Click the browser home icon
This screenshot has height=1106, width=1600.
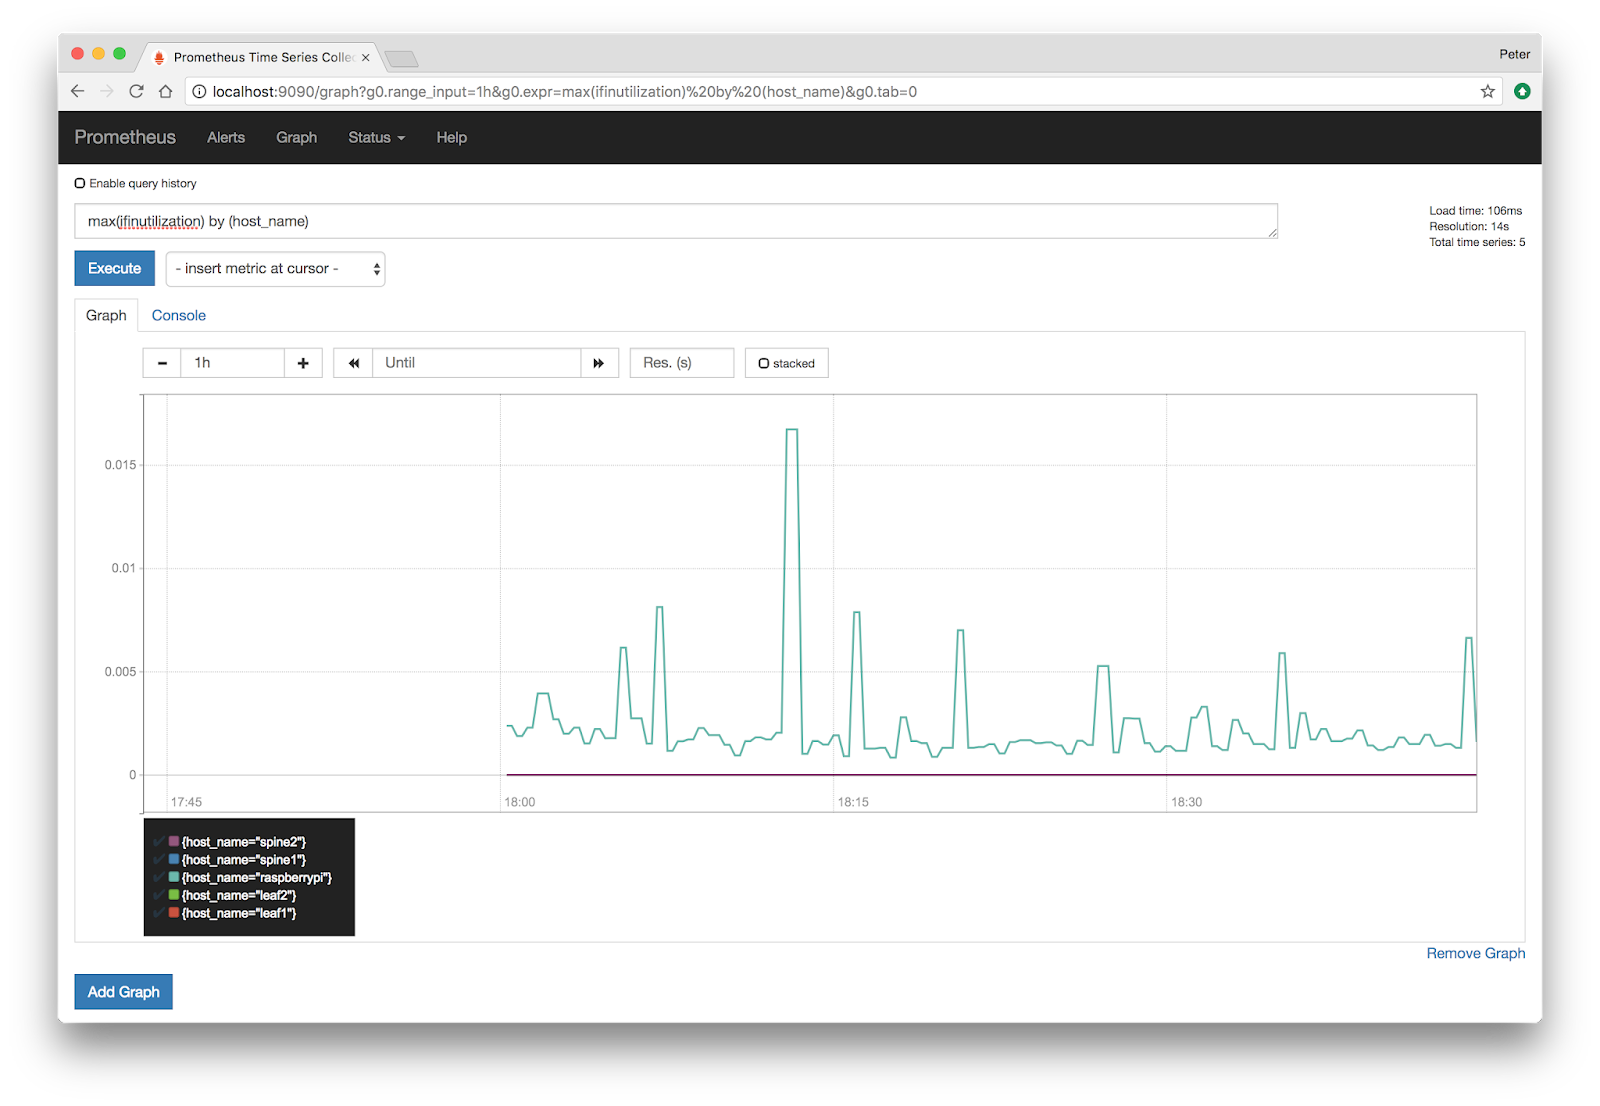click(x=165, y=91)
